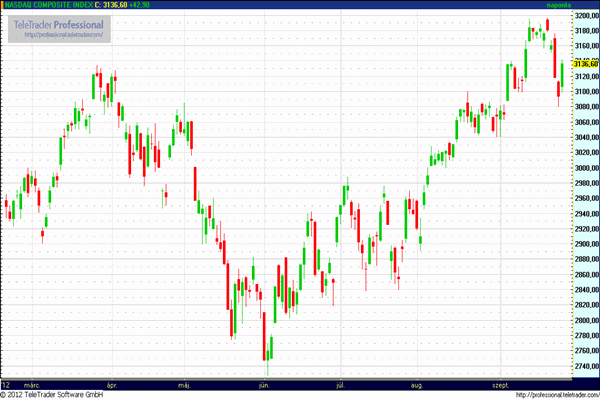Select the 'jún.' month on time axis
Viewport: 600px width, 400px height.
coord(264,384)
